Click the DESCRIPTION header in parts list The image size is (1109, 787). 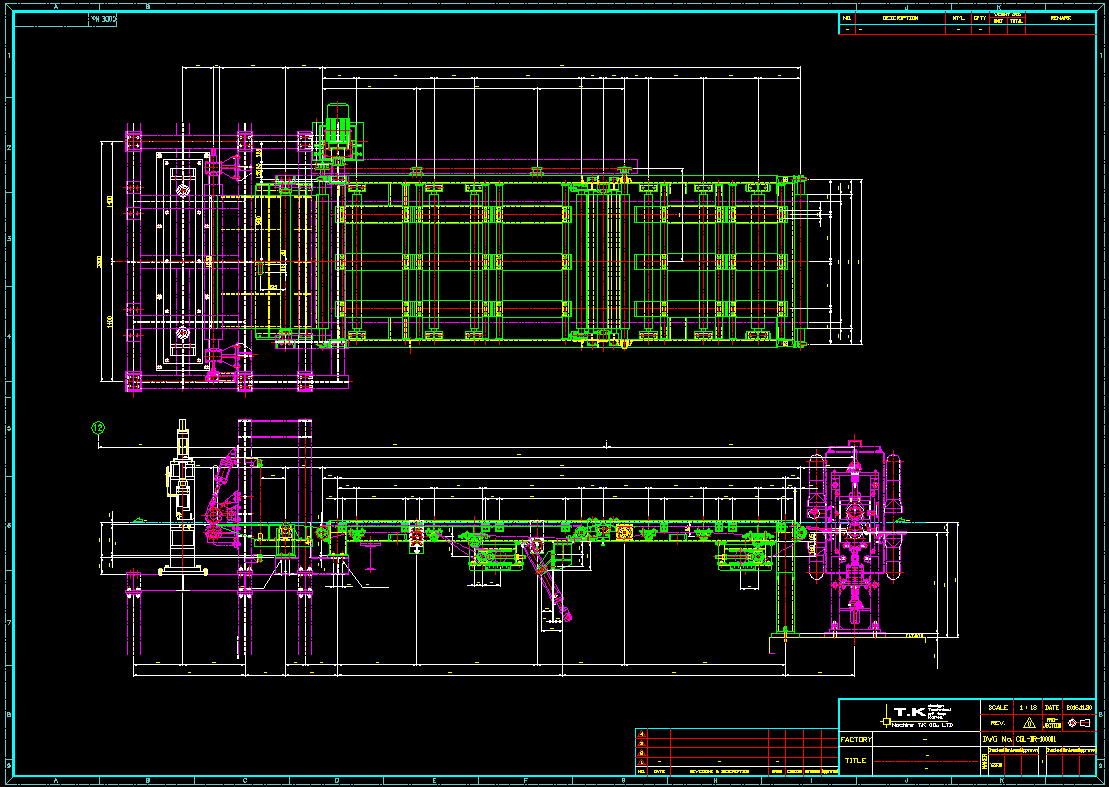900,18
